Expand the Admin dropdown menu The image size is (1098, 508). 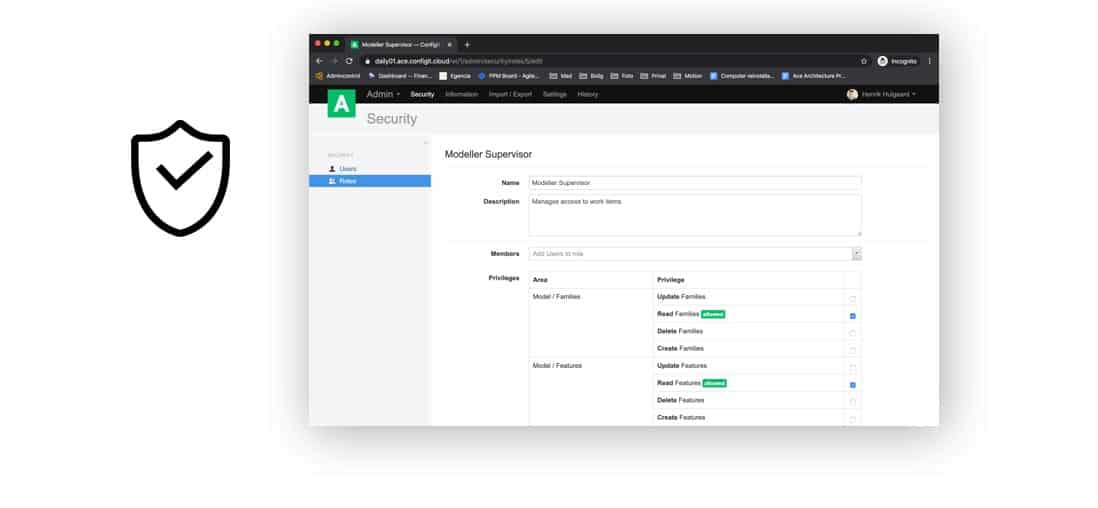(383, 94)
